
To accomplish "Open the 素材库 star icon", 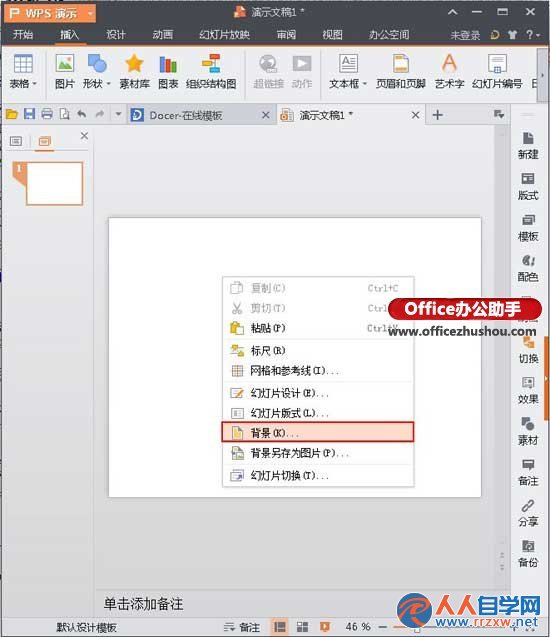I will coord(134,72).
